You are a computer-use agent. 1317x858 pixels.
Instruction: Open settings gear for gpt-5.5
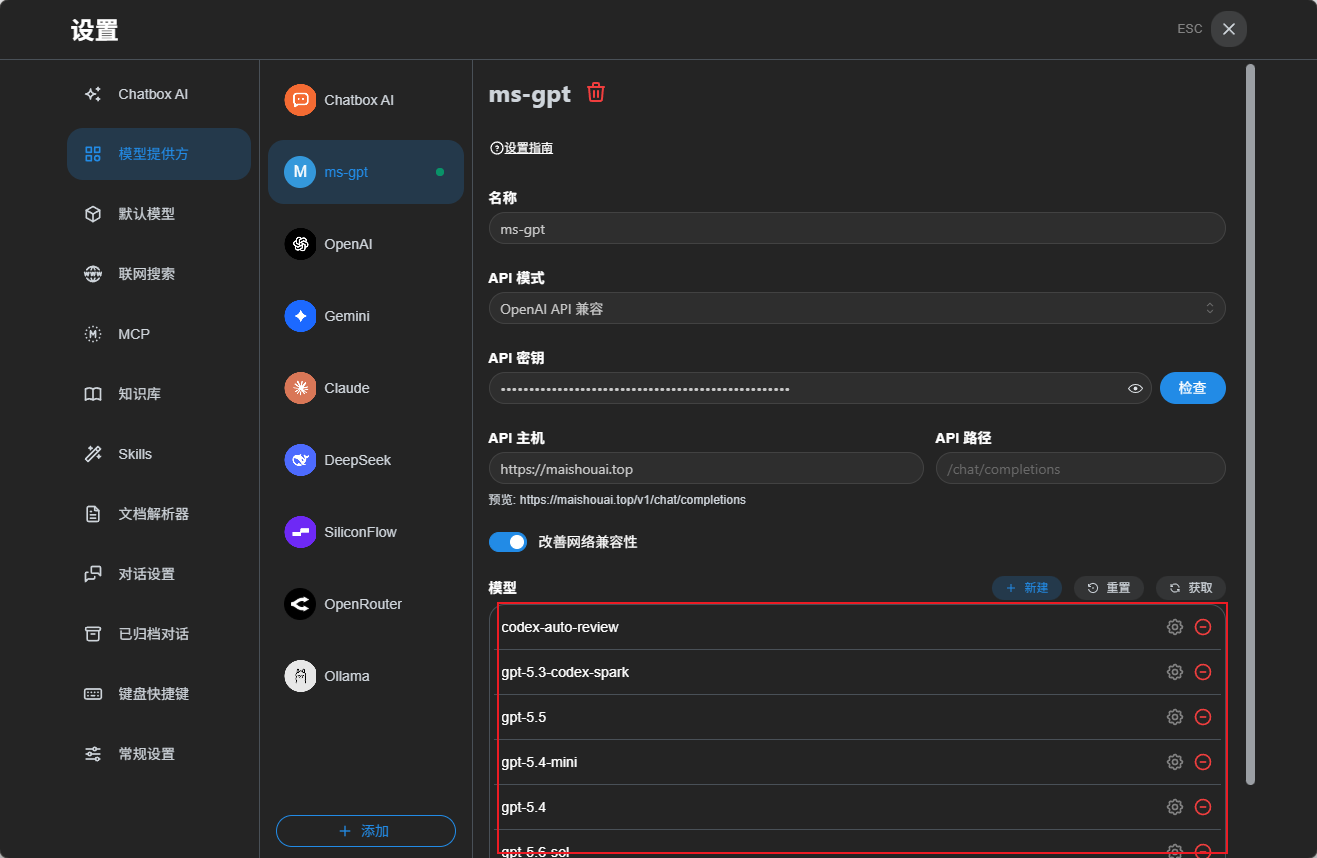[1175, 717]
